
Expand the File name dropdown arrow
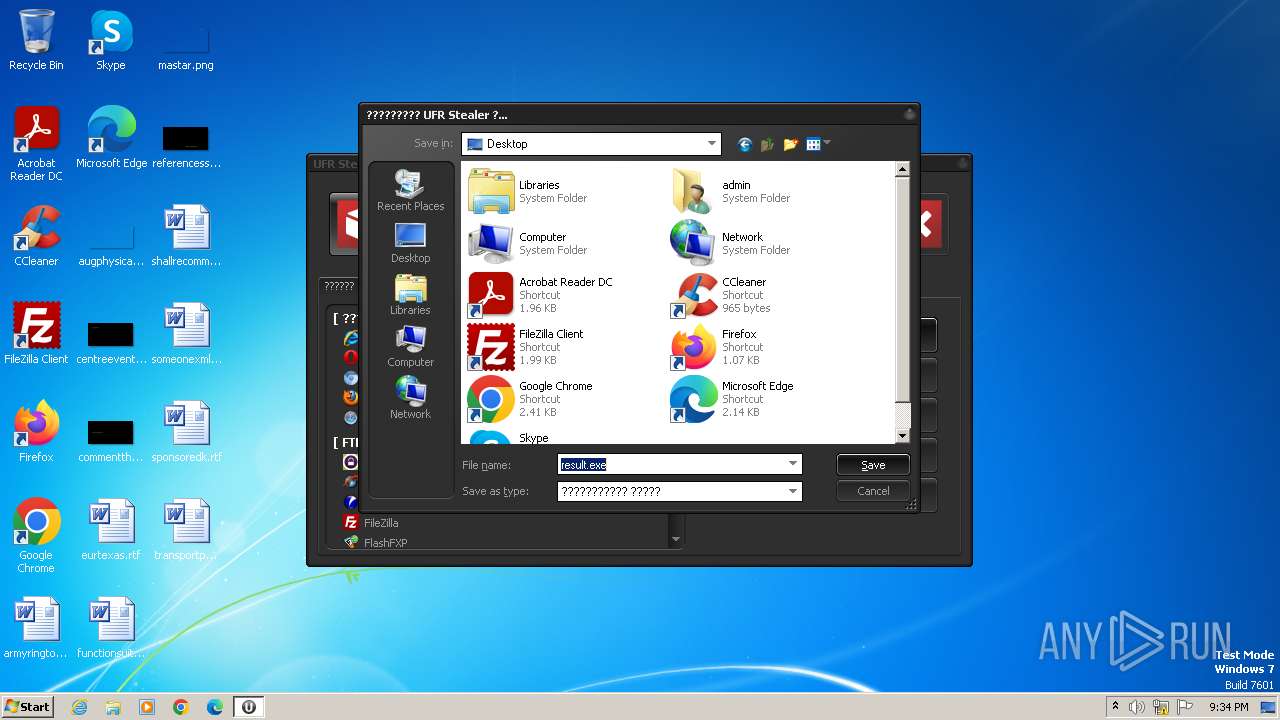point(793,465)
